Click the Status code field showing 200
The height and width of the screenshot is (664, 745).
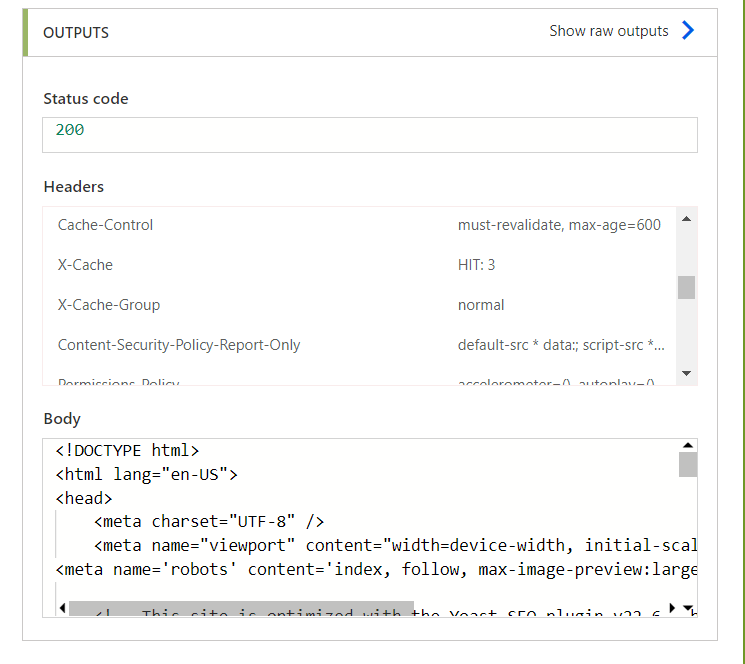(370, 135)
